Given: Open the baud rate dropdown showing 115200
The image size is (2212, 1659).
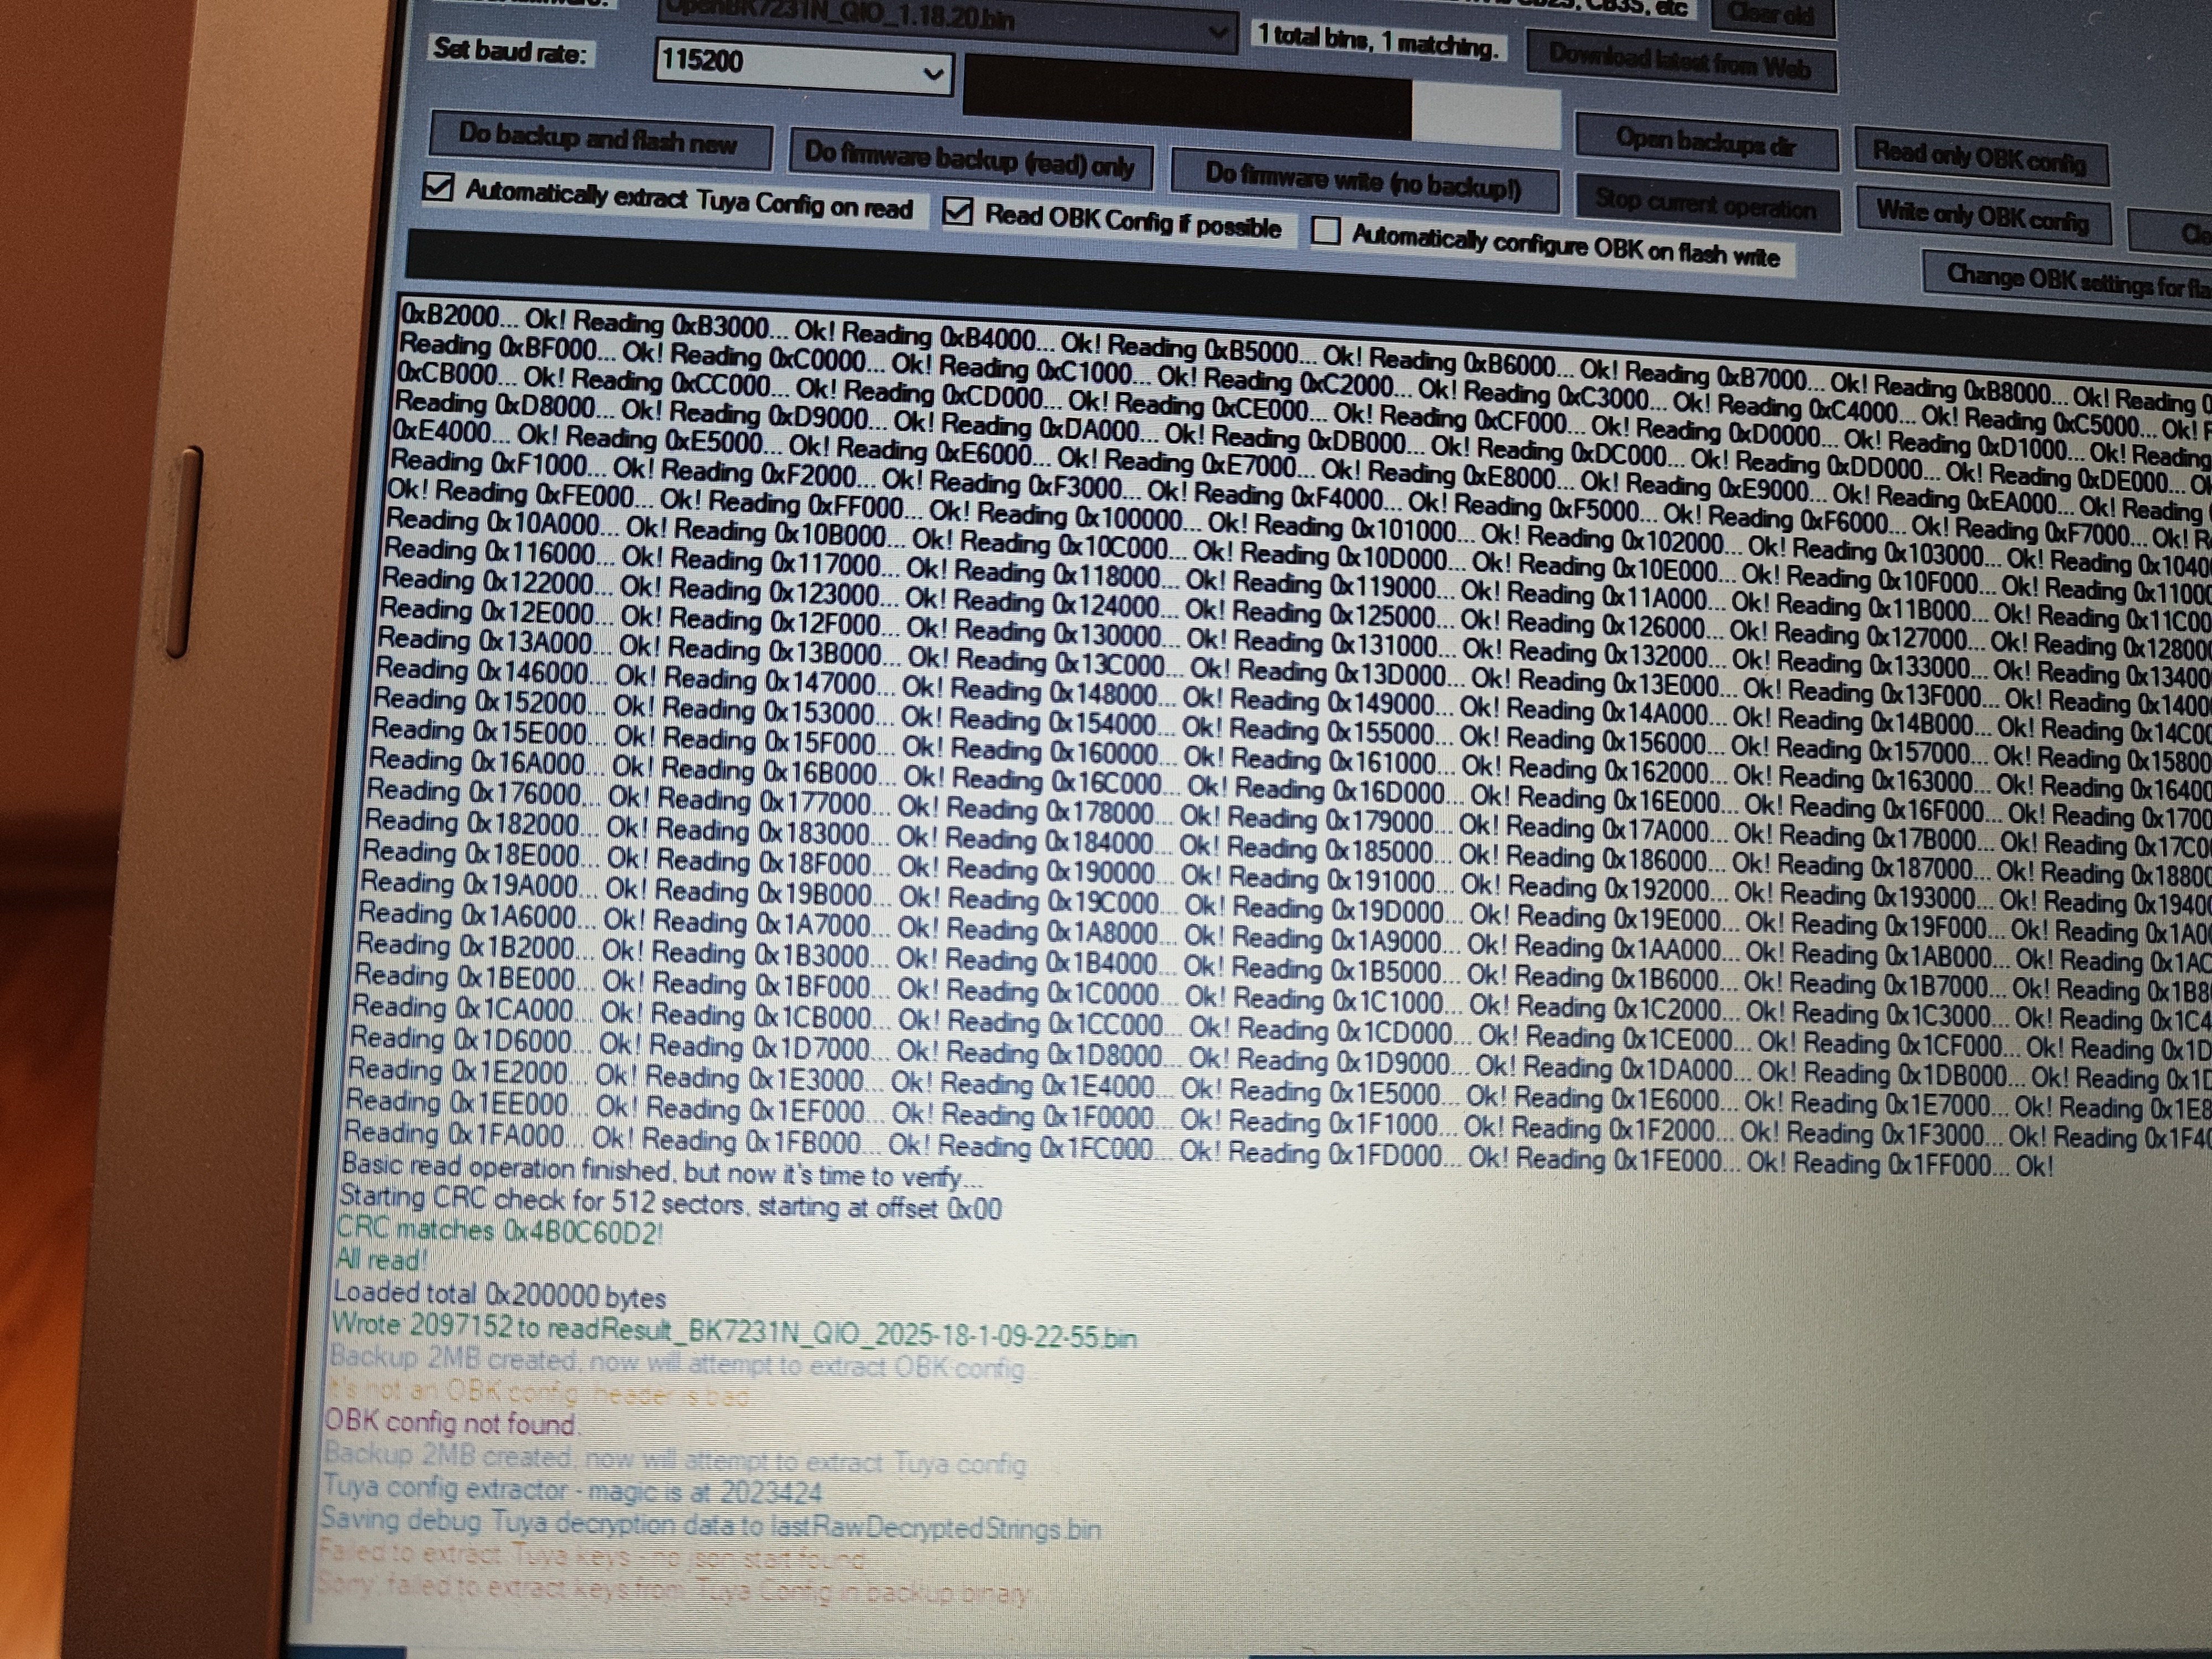Looking at the screenshot, I should click(x=803, y=67).
